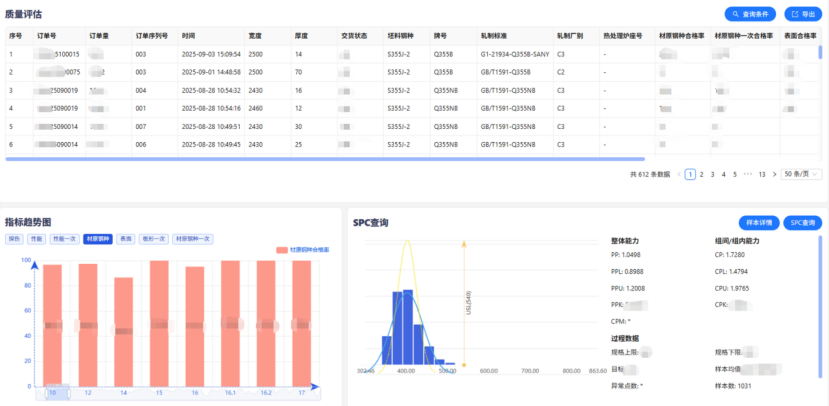Select the 探伤 indicator tab
829x406 pixels.
click(x=14, y=239)
